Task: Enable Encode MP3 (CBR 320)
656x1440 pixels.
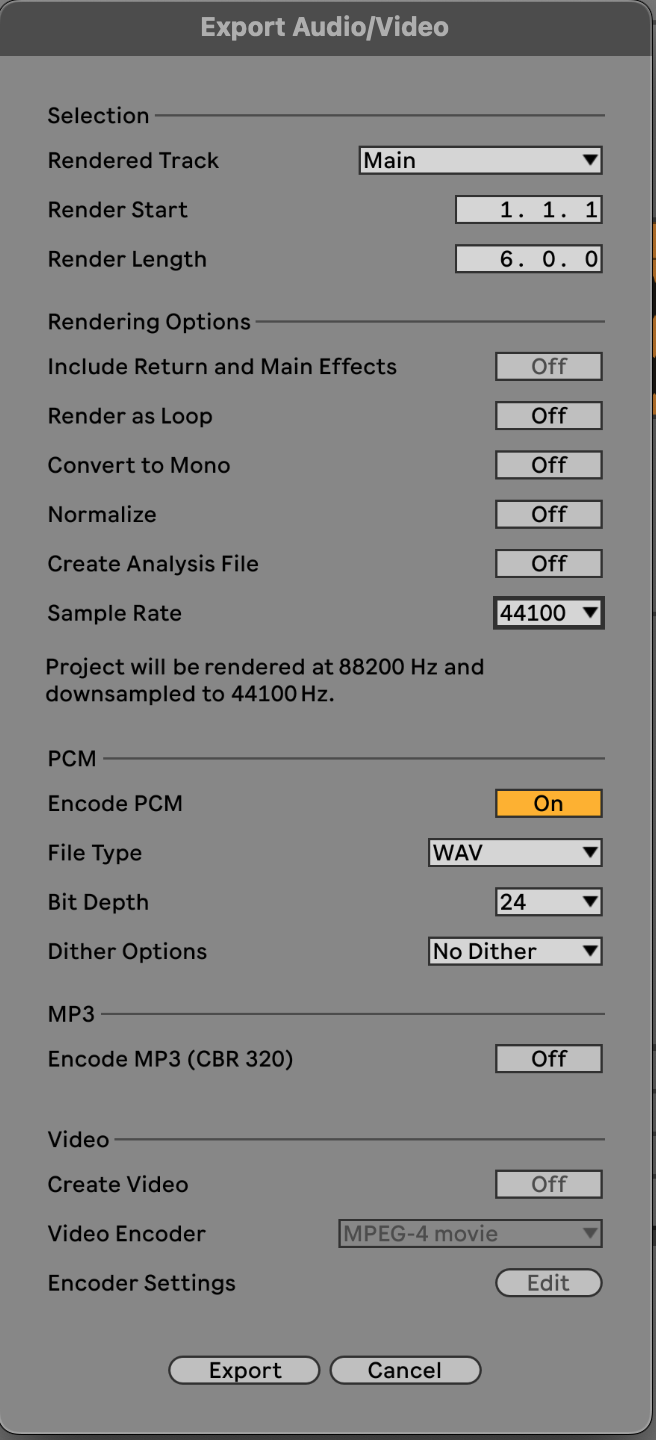Action: pos(549,1058)
